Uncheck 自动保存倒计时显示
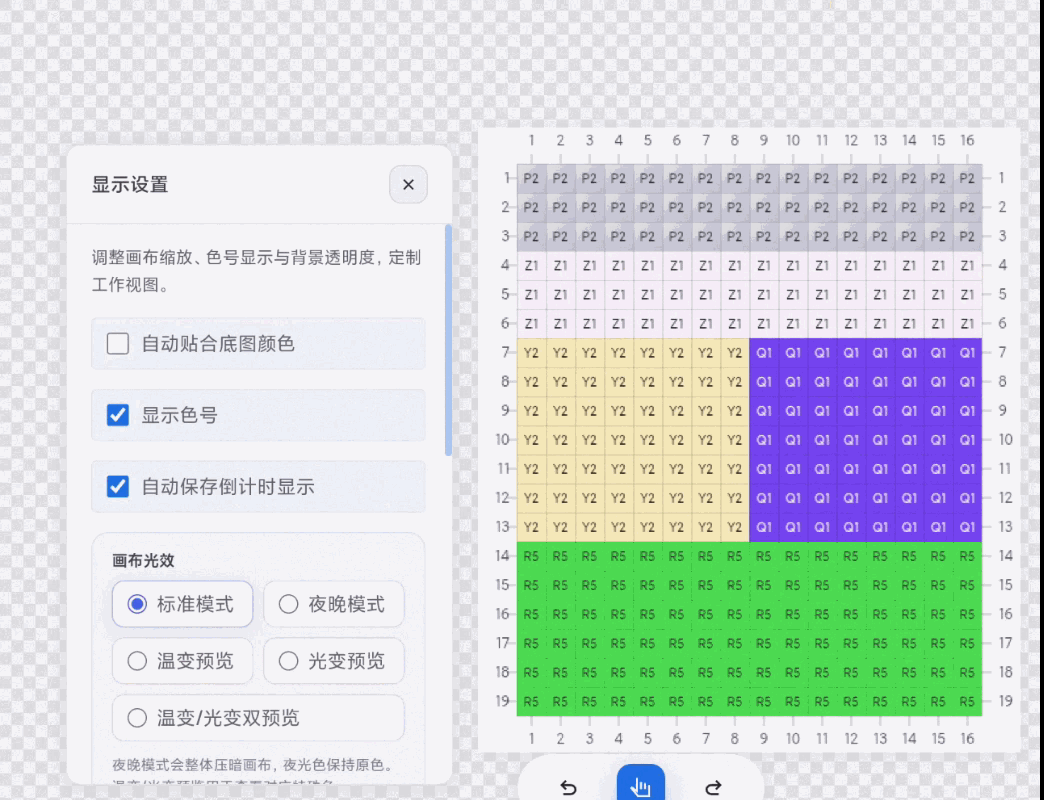 (117, 487)
